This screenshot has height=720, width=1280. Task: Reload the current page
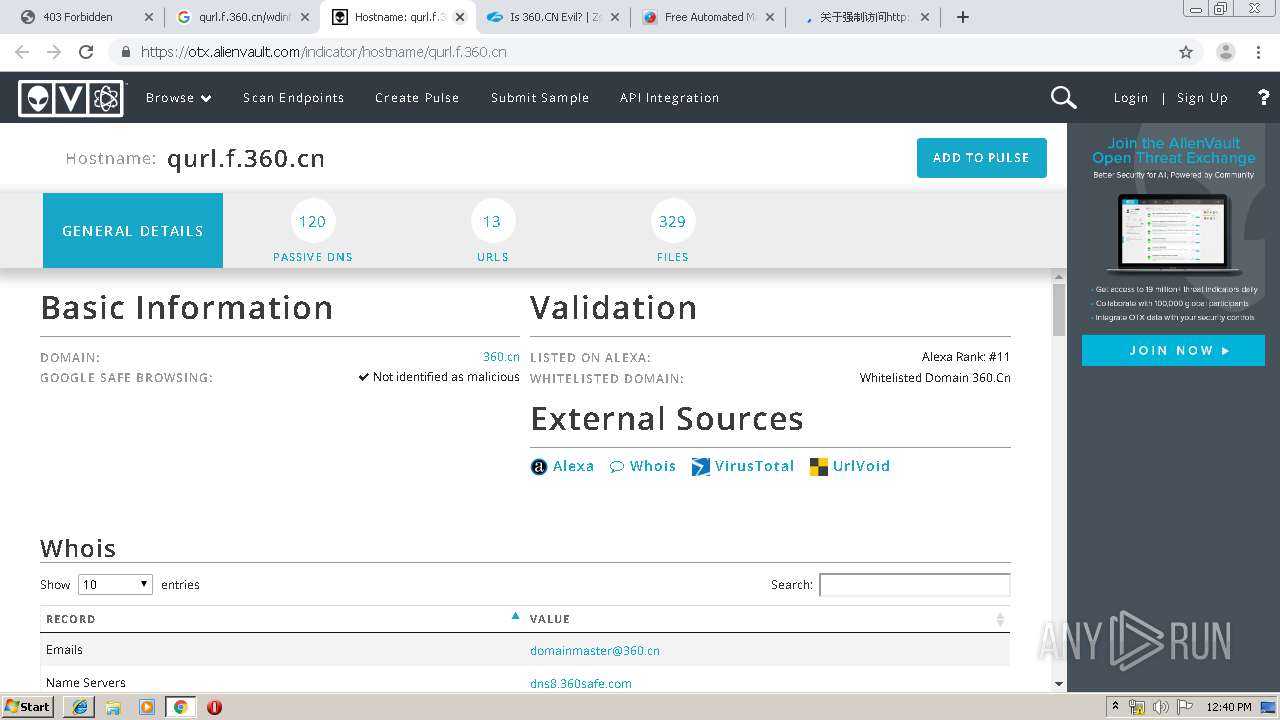click(86, 52)
